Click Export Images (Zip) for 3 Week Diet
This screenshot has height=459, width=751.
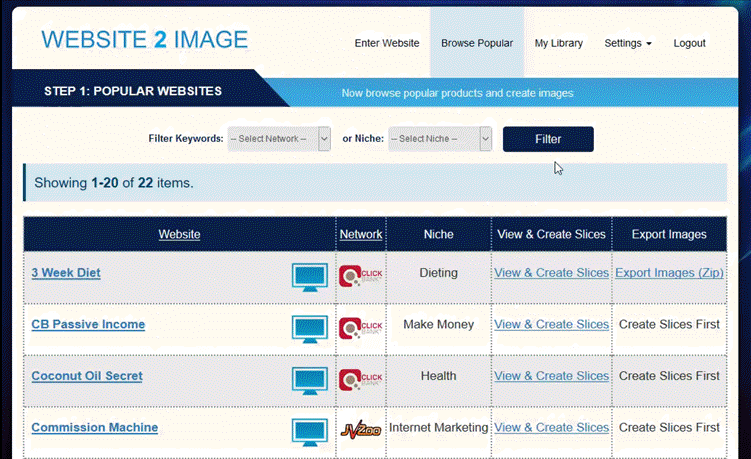coord(669,273)
